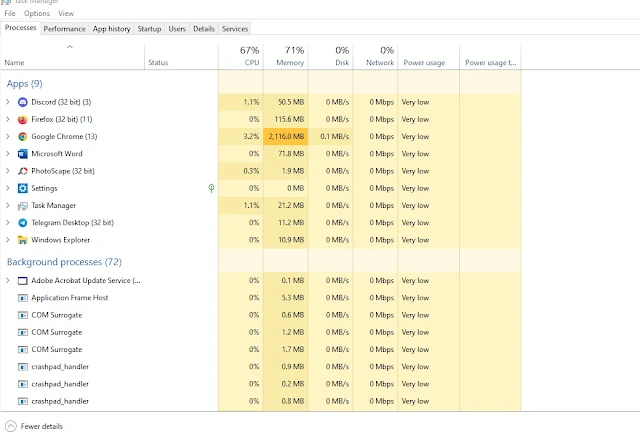Screen dimensions: 640x440
Task: Sort by the Power usage column header
Action: click(x=429, y=56)
